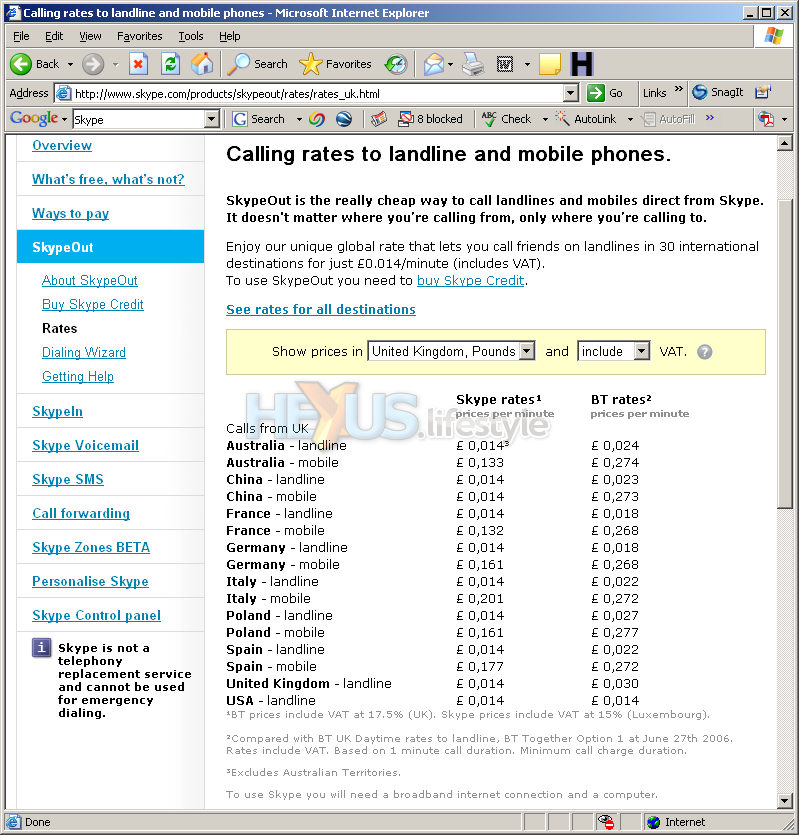This screenshot has height=835, width=799.
Task: Click the blue globe Google toolbar icon
Action: click(x=344, y=119)
